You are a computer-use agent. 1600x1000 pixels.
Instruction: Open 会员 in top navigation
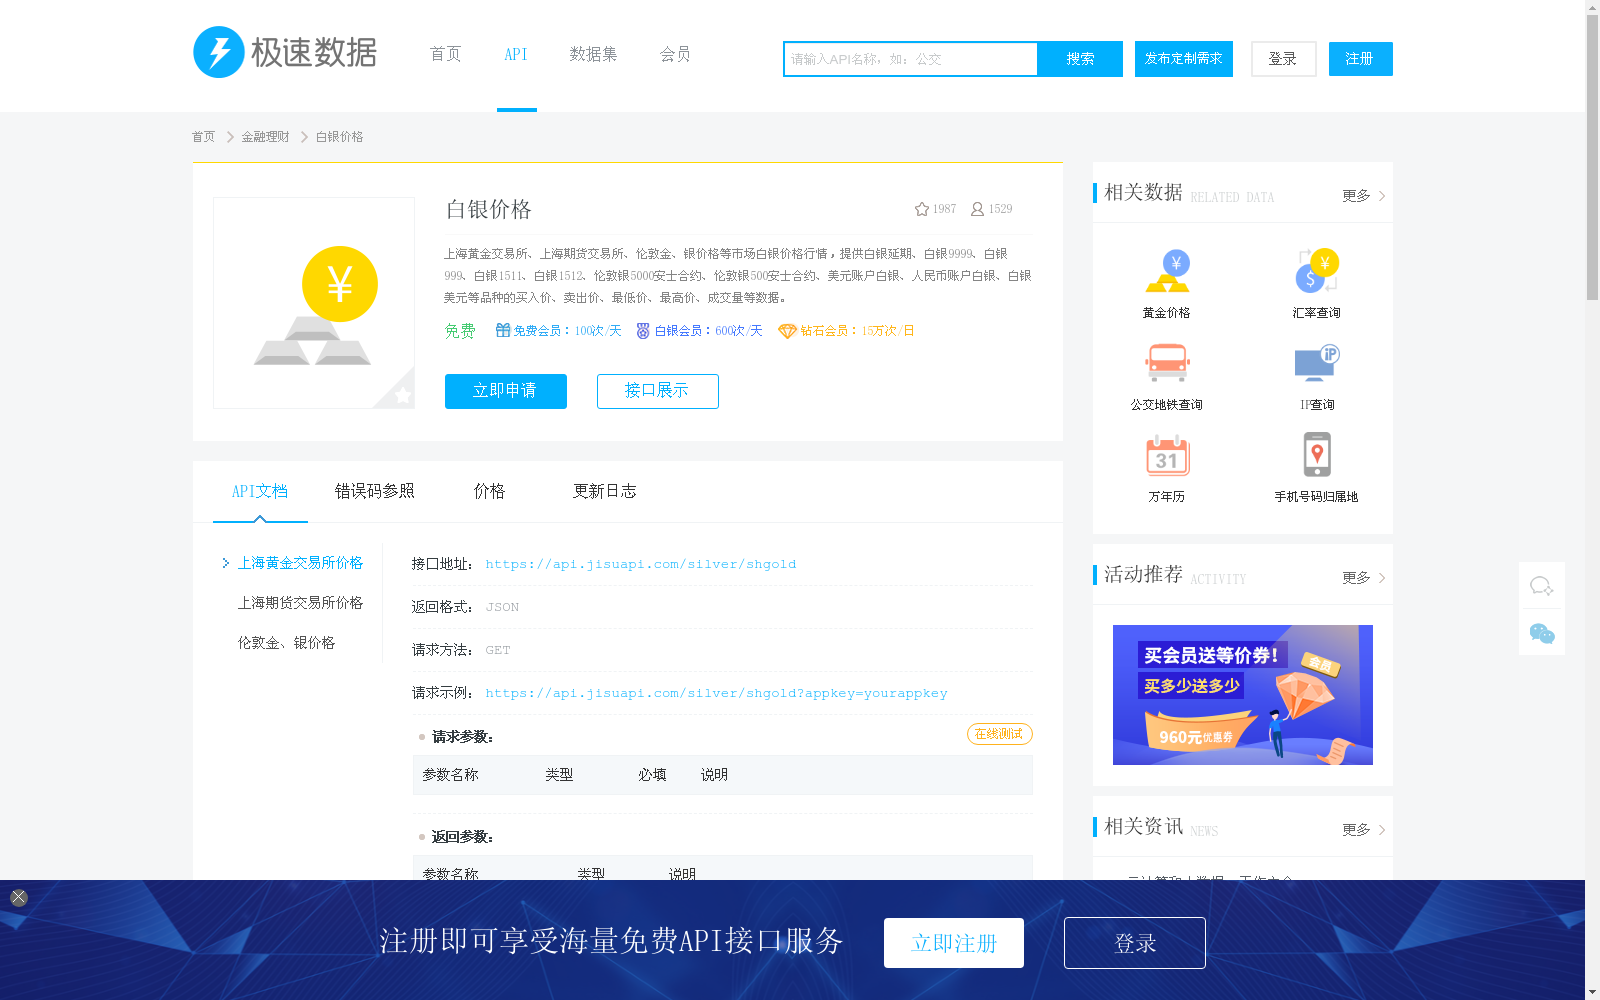(675, 54)
